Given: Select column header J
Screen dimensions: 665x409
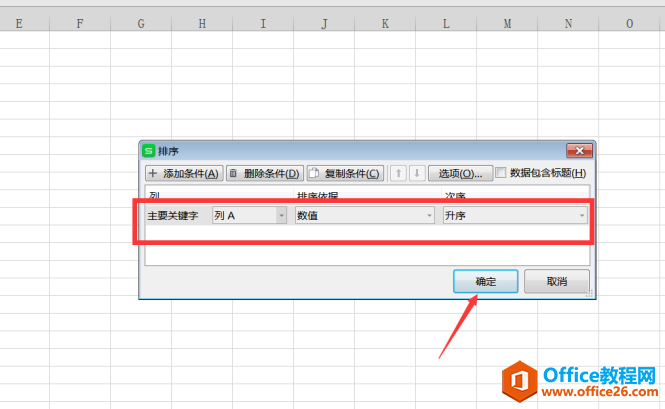Looking at the screenshot, I should [324, 24].
